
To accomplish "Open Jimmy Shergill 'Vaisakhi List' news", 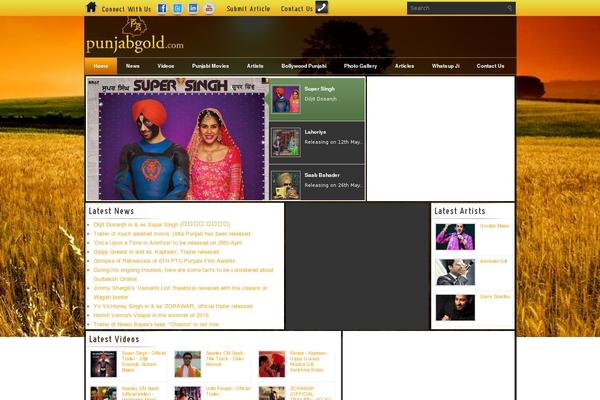I will coord(180,292).
